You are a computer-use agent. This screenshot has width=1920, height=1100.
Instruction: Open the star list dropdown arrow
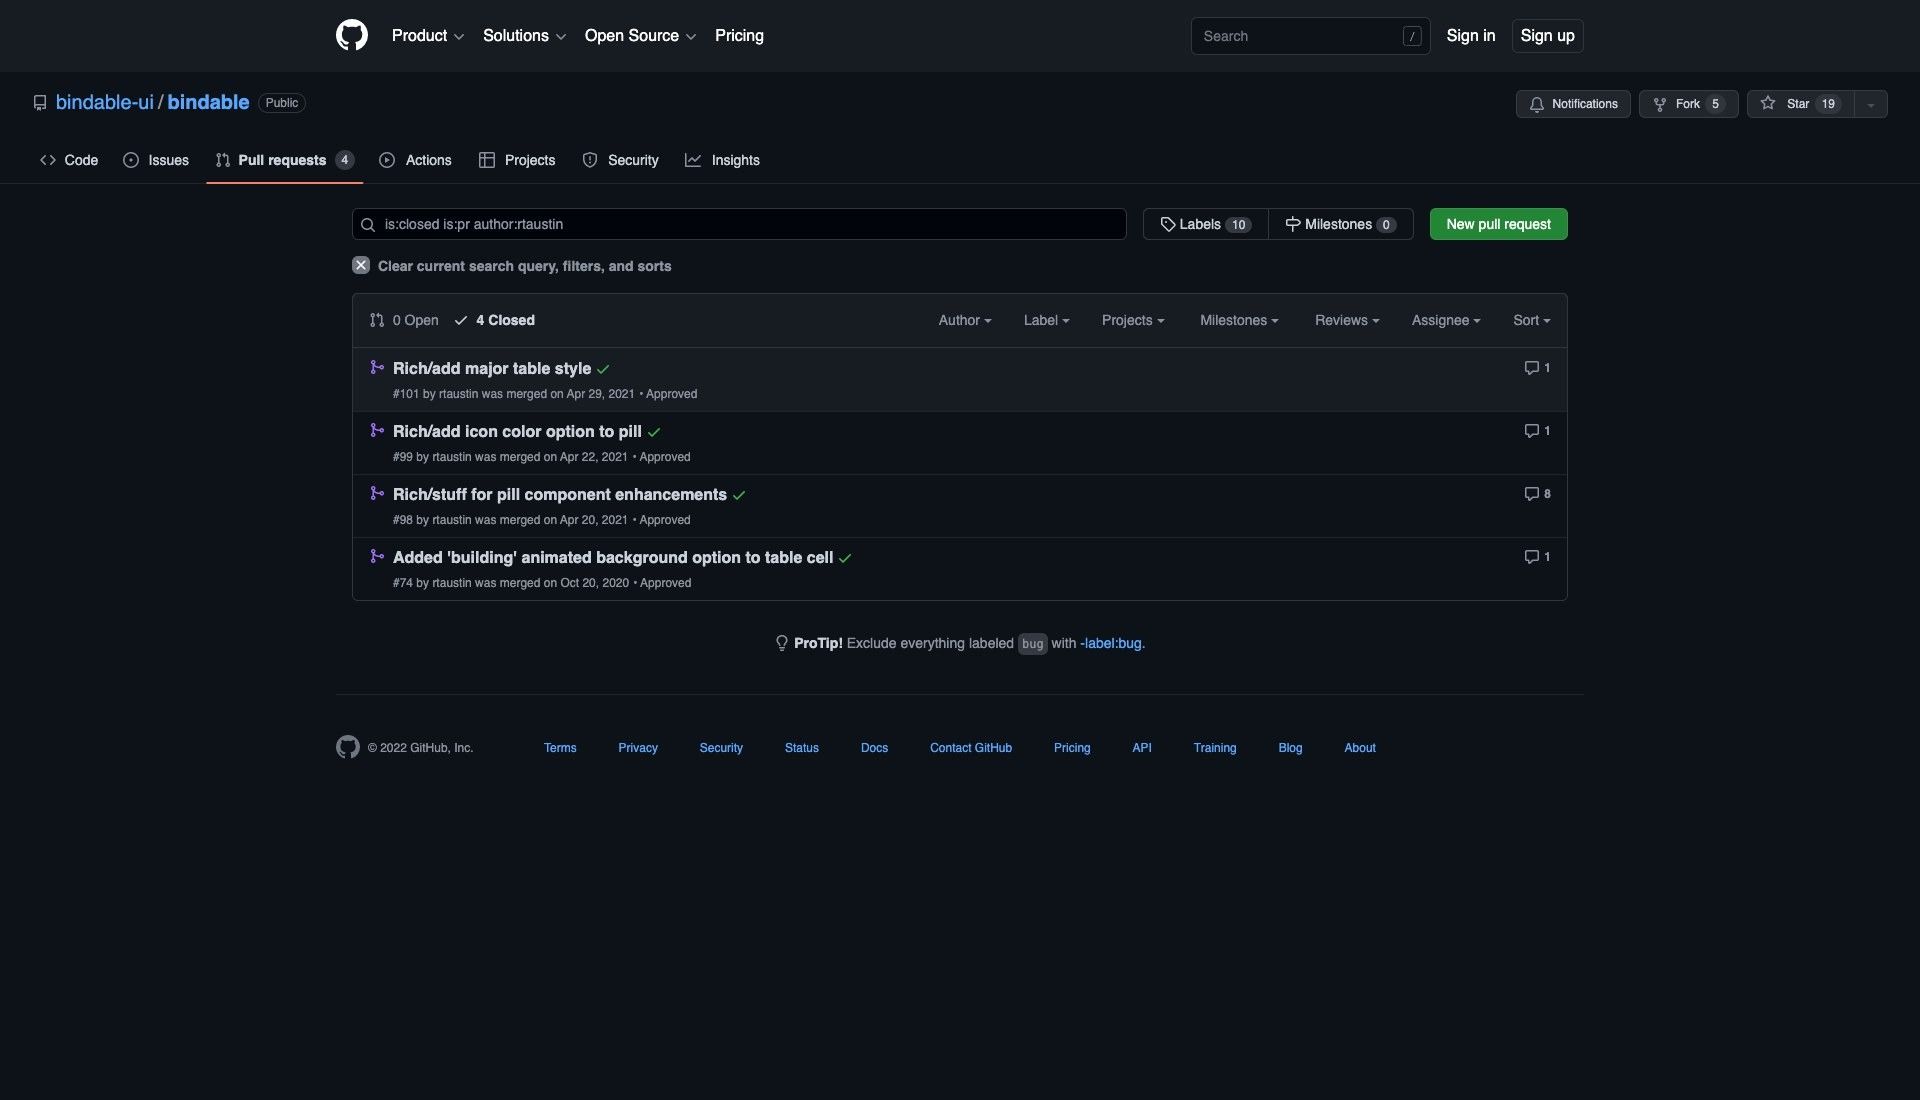pyautogui.click(x=1871, y=104)
